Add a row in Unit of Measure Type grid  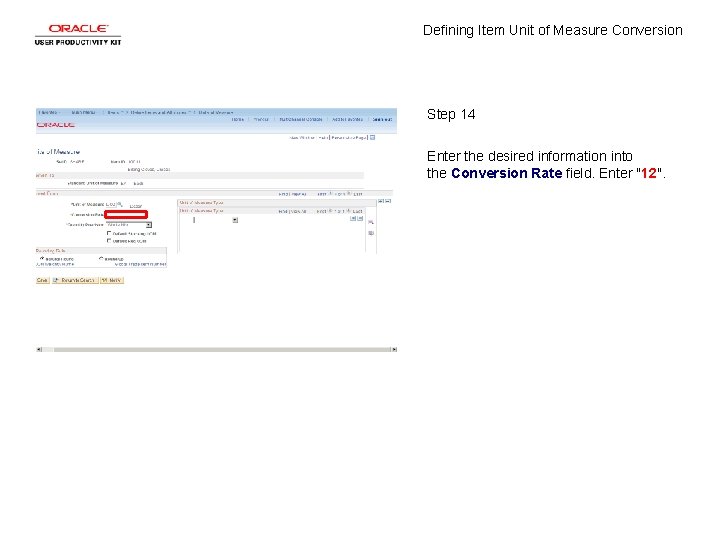(353, 219)
